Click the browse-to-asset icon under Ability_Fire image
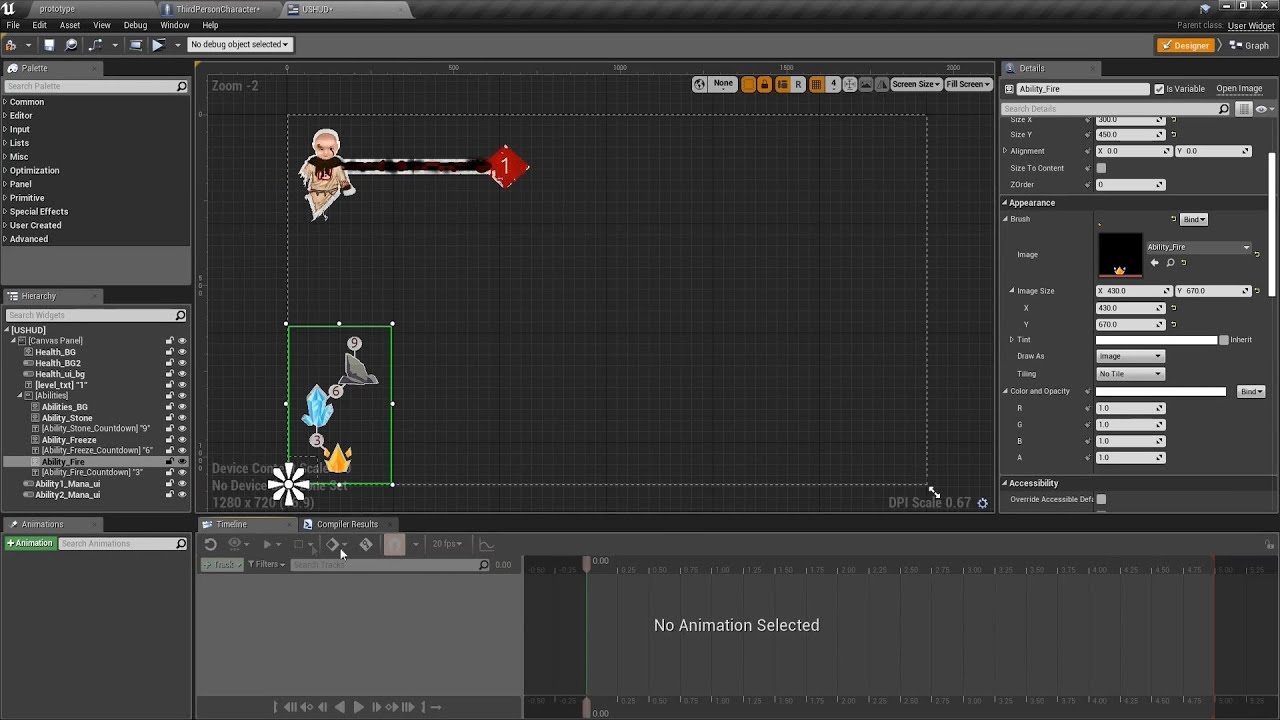The height and width of the screenshot is (720, 1280). 1170,263
